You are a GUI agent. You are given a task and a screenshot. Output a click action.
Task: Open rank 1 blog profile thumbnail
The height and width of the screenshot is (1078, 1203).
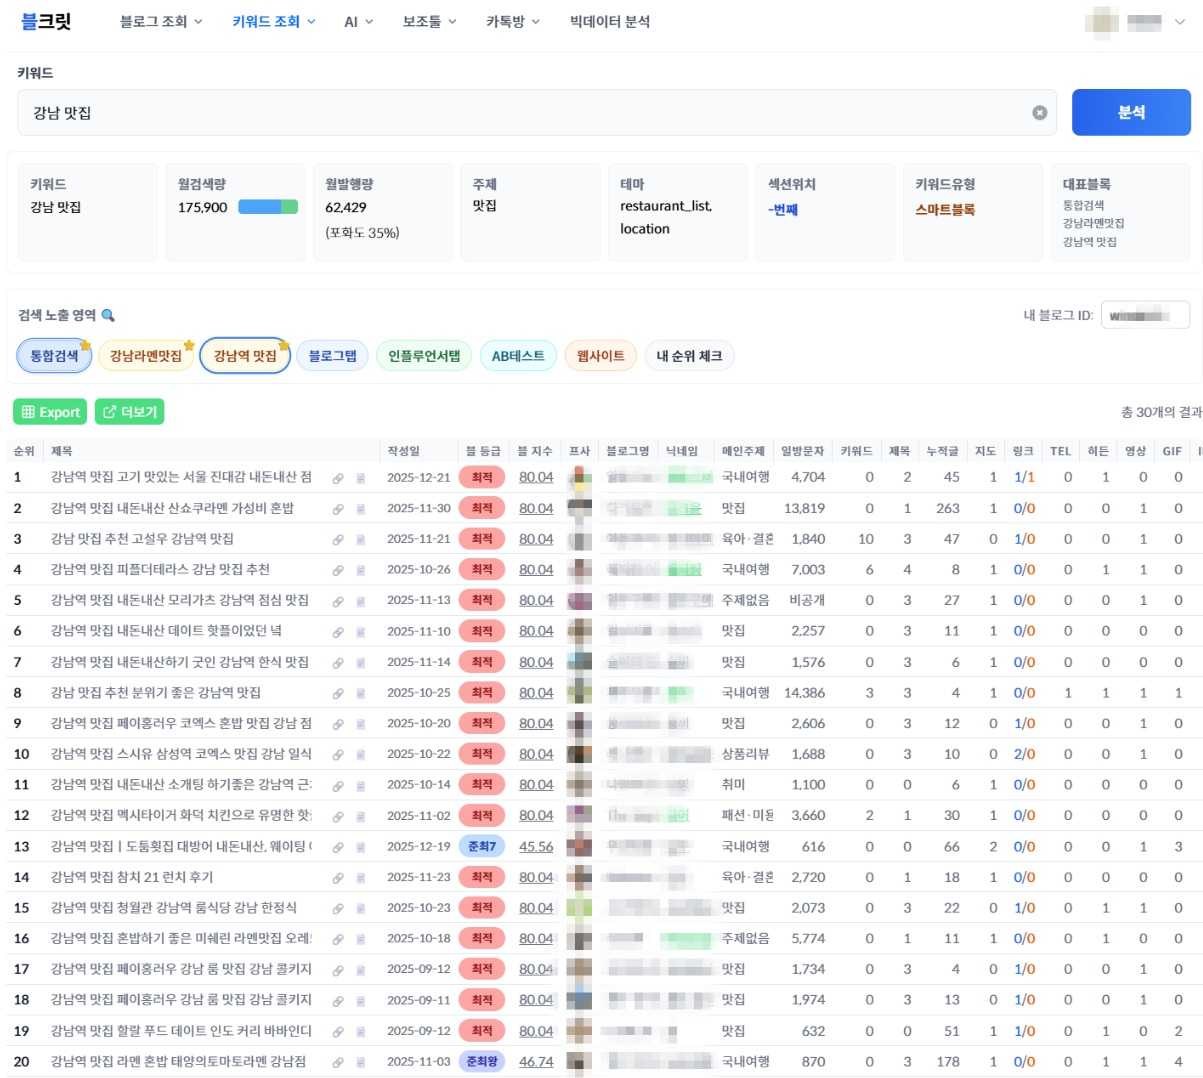click(x=579, y=478)
